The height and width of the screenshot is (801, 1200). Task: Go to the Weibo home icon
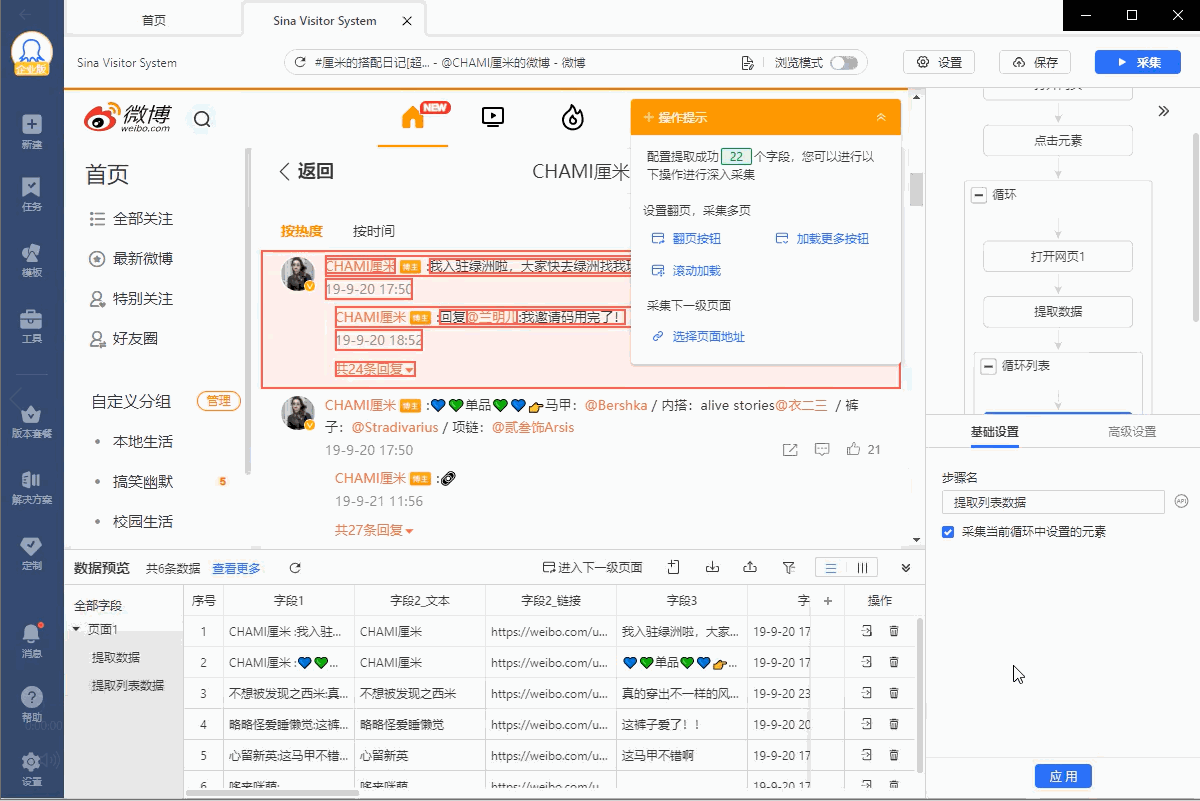coord(413,116)
